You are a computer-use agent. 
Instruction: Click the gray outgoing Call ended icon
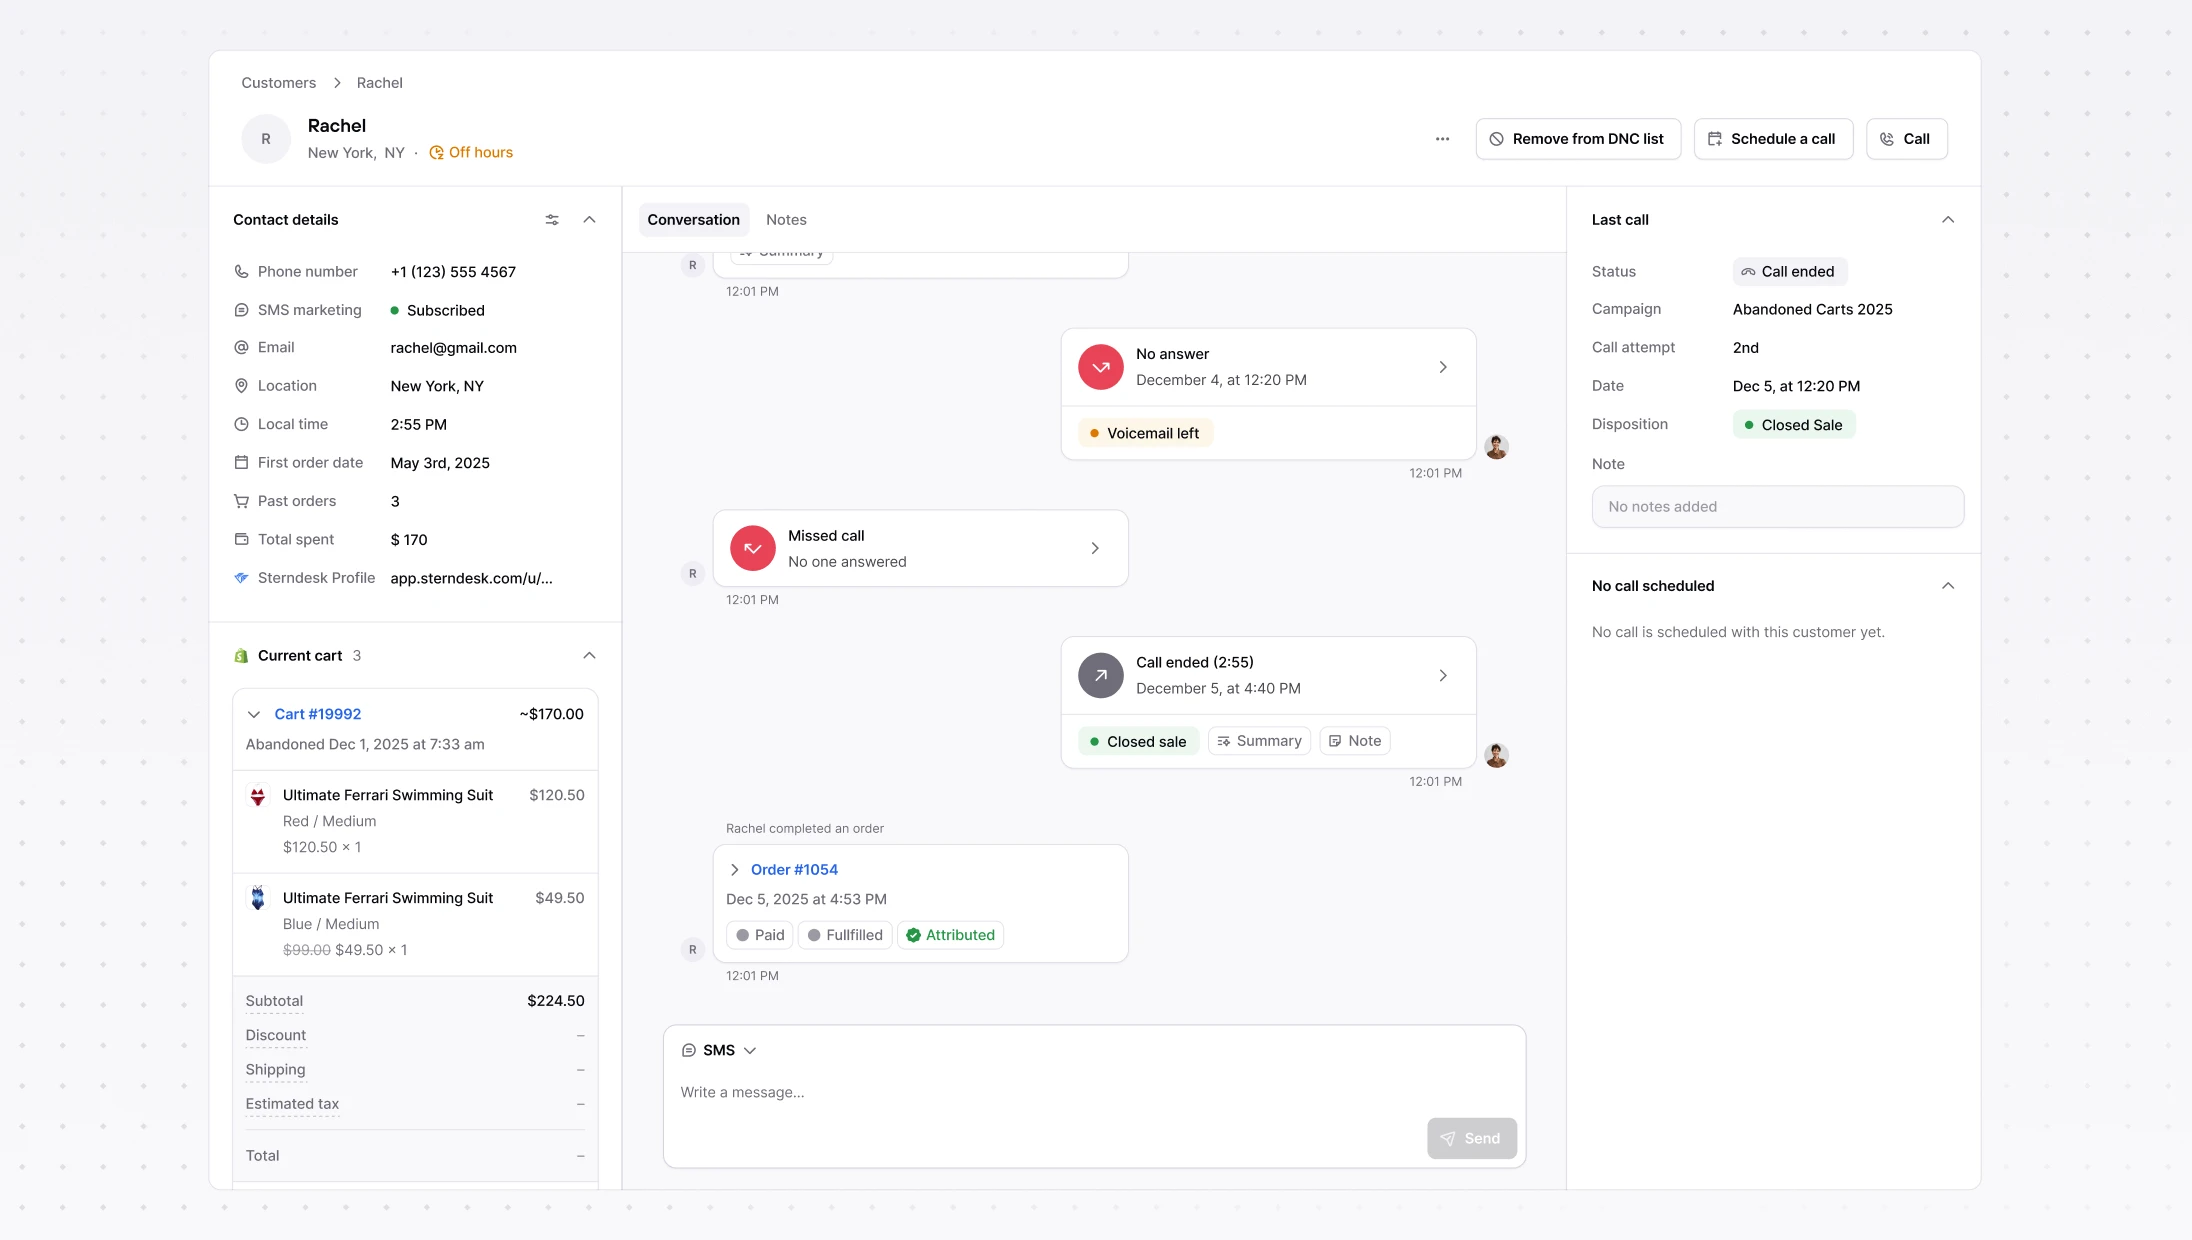click(x=1100, y=675)
